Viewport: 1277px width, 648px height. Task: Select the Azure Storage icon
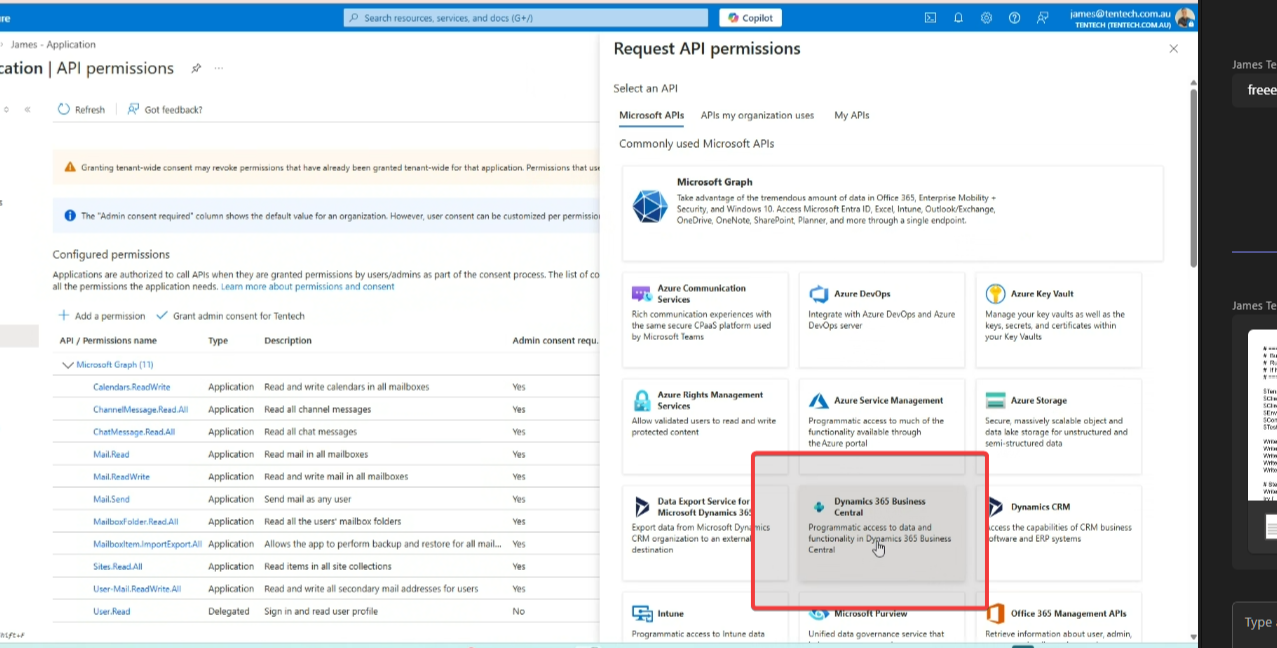tap(995, 401)
